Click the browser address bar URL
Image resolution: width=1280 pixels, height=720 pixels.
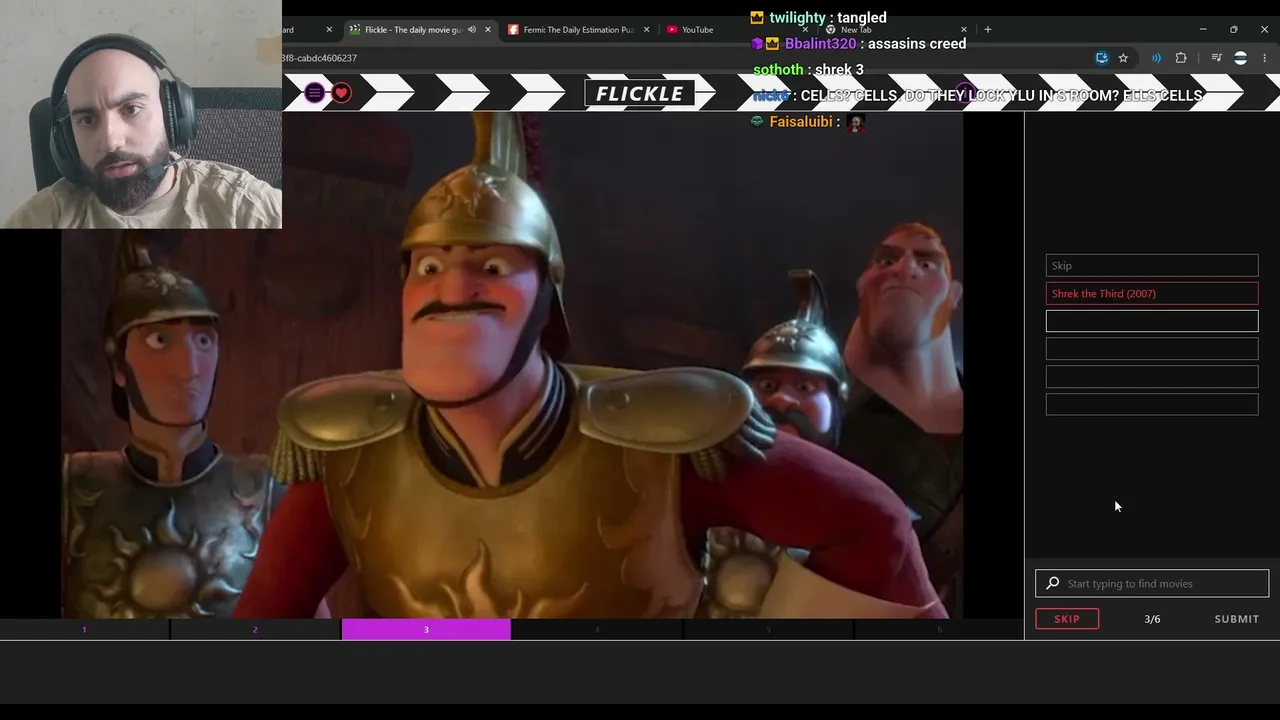(320, 58)
